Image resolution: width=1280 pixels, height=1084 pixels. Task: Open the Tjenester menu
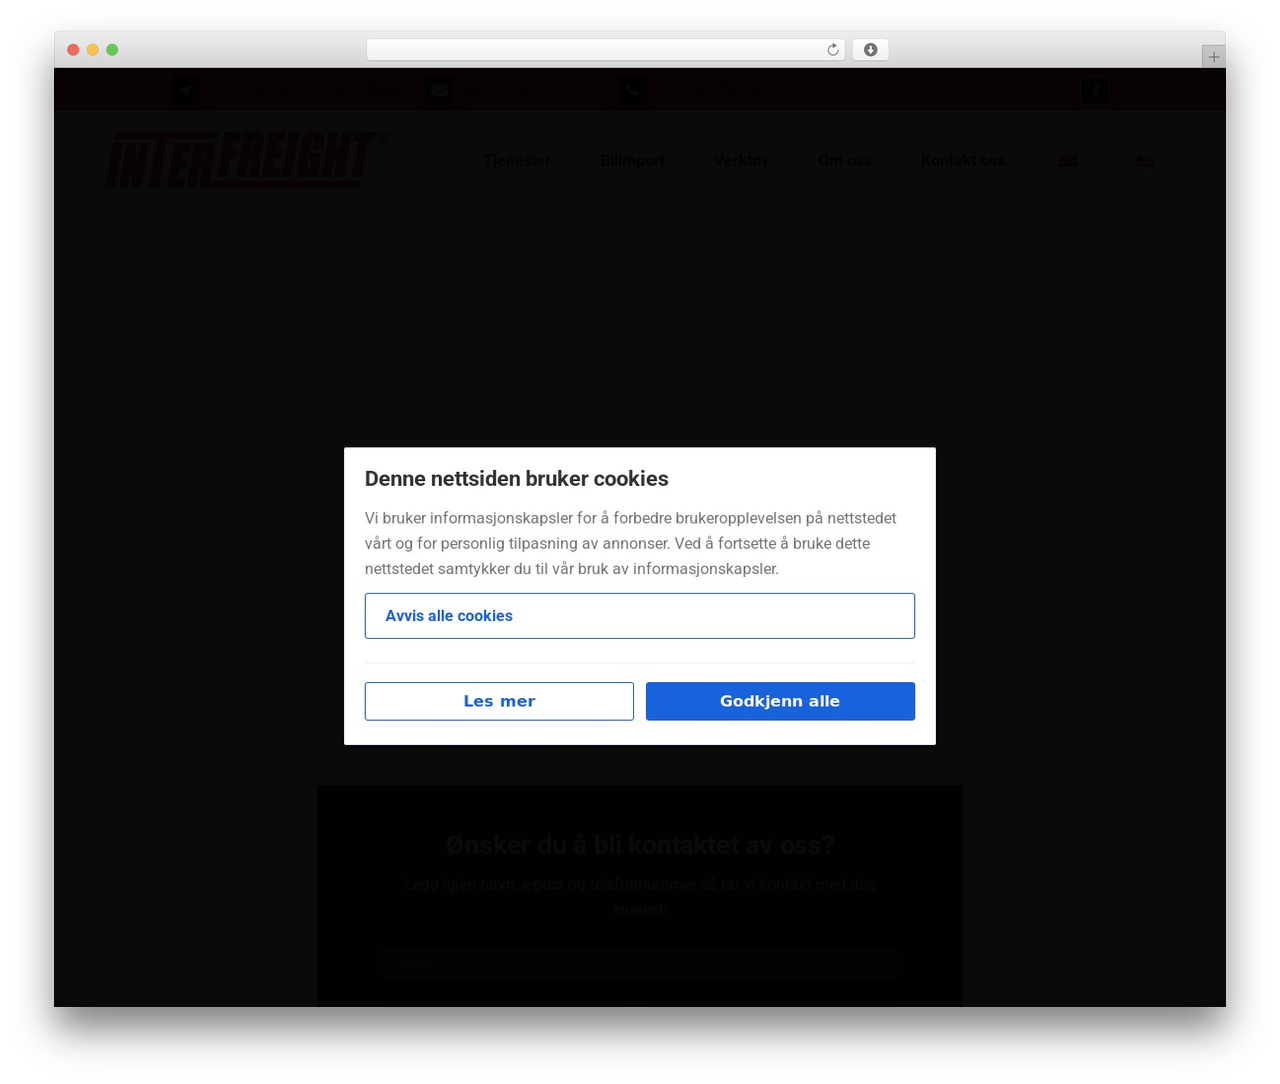(x=517, y=160)
